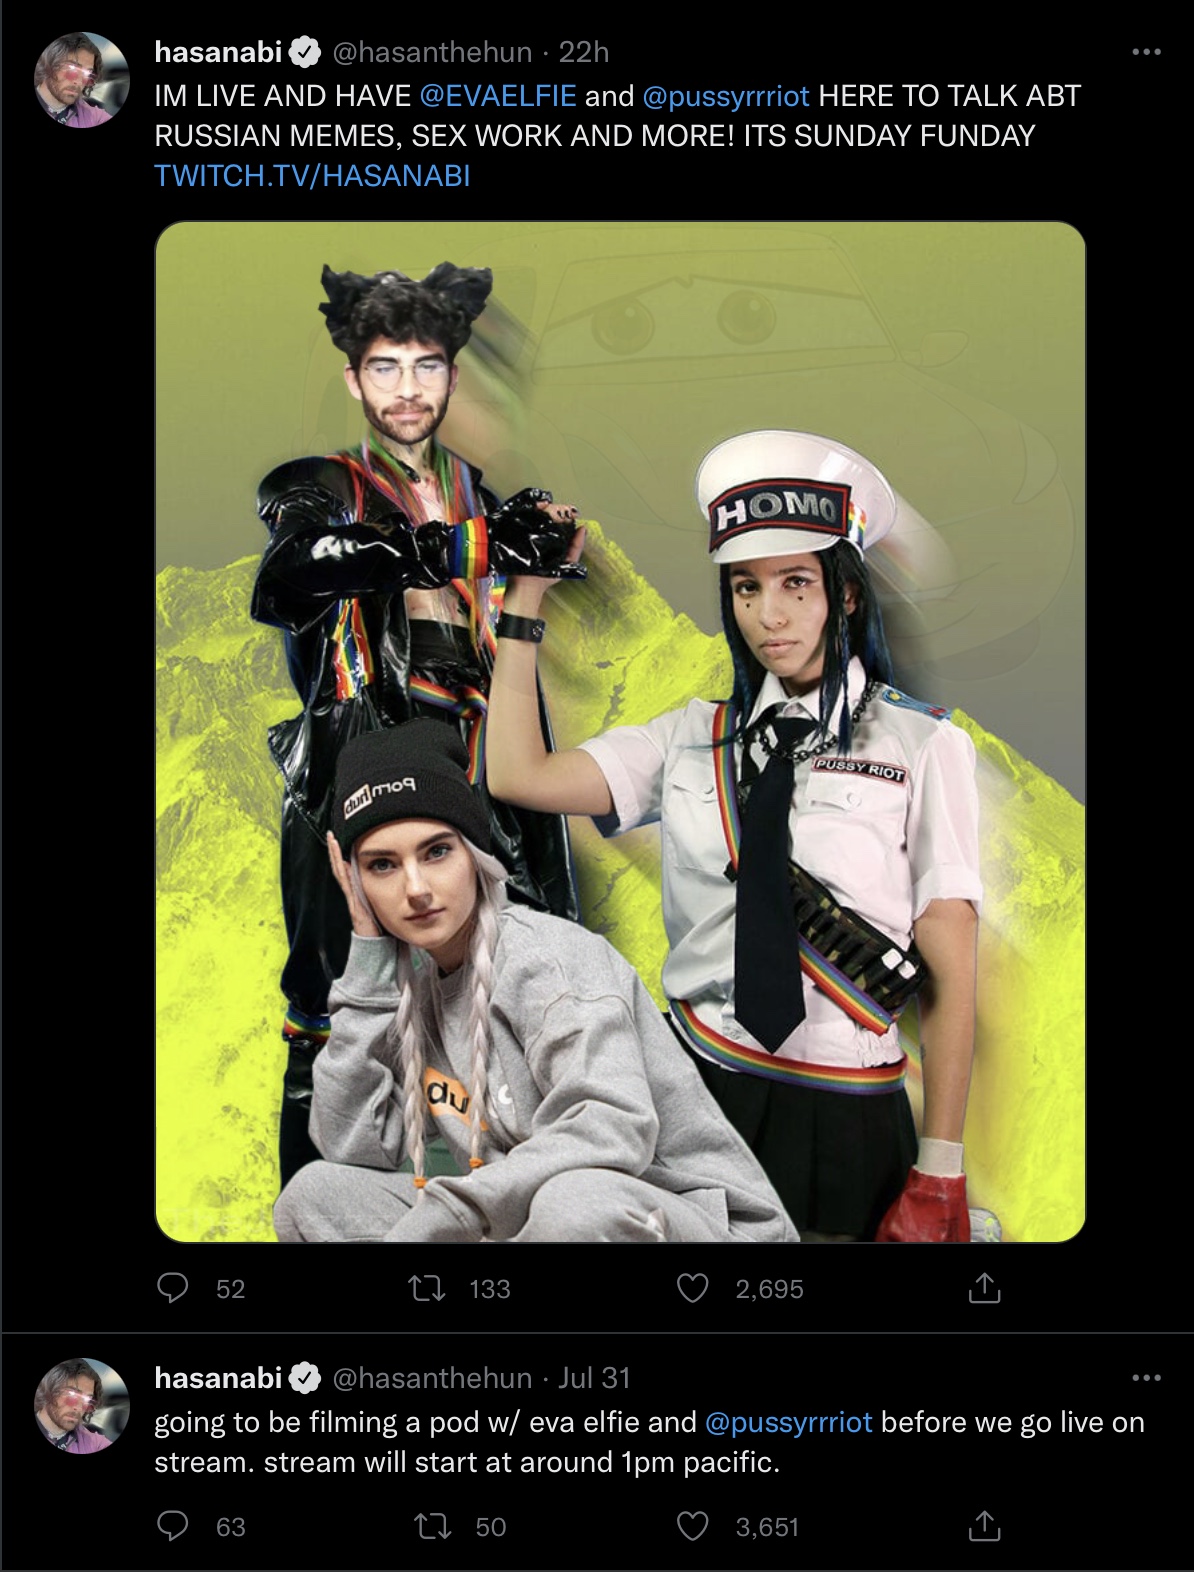Open the 22h timestamp of first tweet
Screen dimensions: 1194x1572
(583, 52)
